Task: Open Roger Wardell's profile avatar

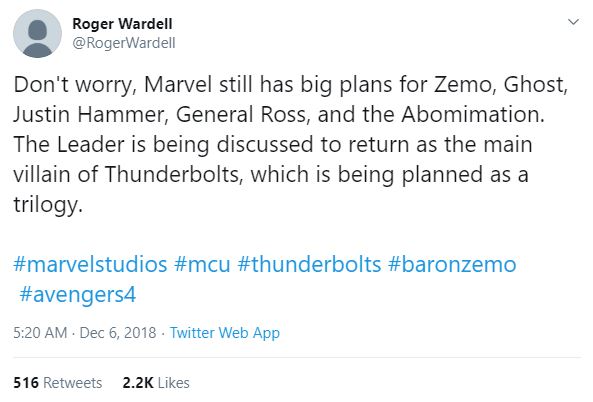Action: tap(37, 34)
